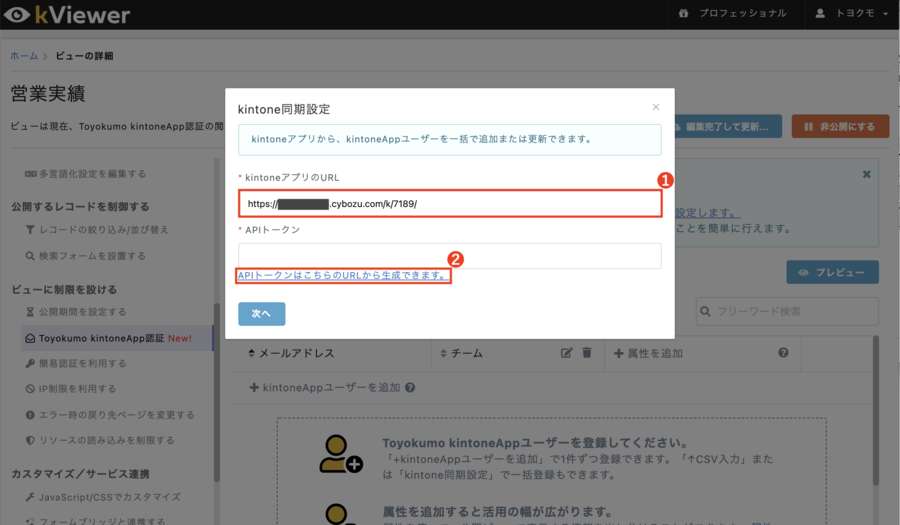Click the 設定します link in info panel
900x525 pixels.
tap(707, 213)
